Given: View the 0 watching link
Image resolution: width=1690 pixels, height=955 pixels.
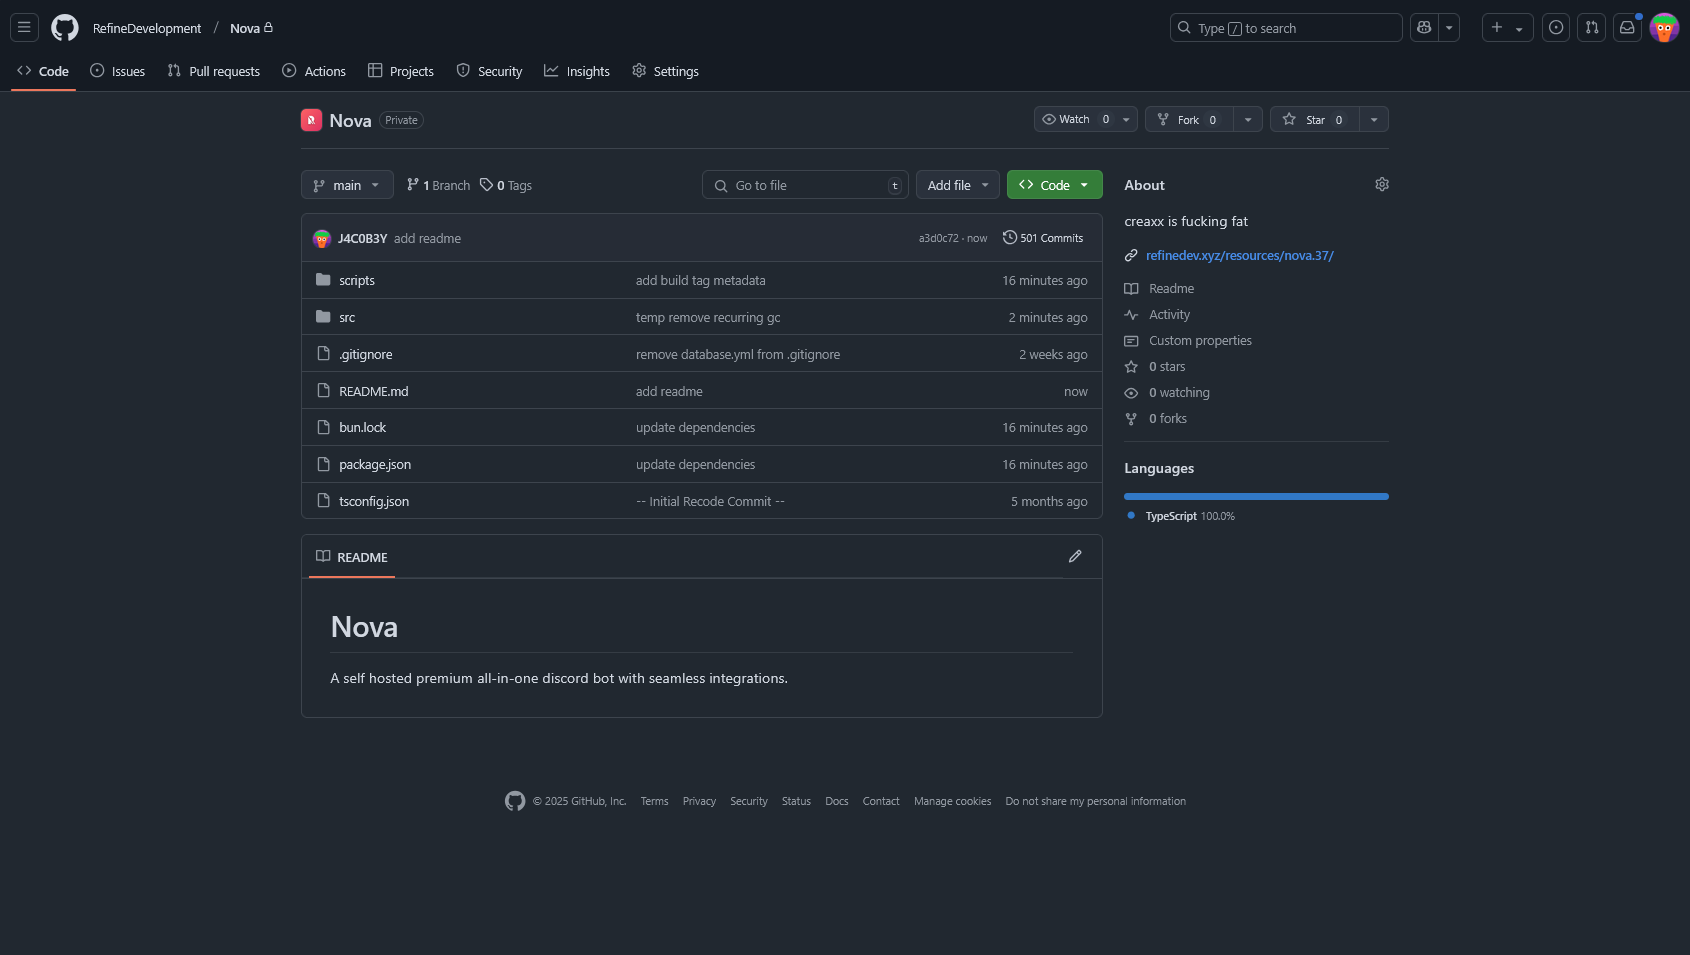Looking at the screenshot, I should pyautogui.click(x=1167, y=392).
